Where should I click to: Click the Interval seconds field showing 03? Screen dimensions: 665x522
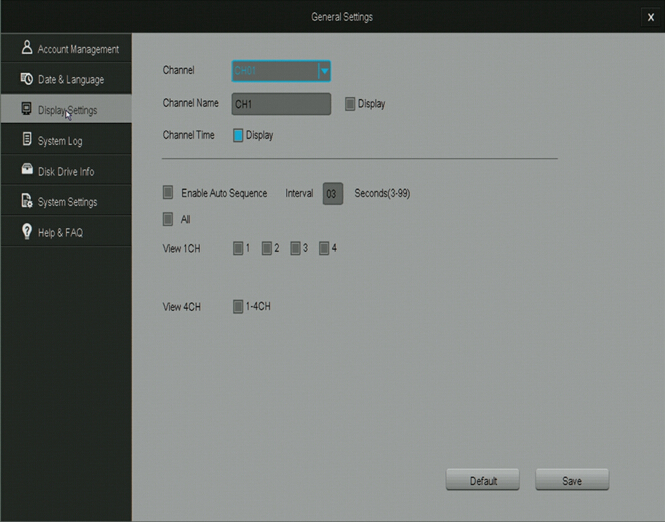tap(332, 194)
